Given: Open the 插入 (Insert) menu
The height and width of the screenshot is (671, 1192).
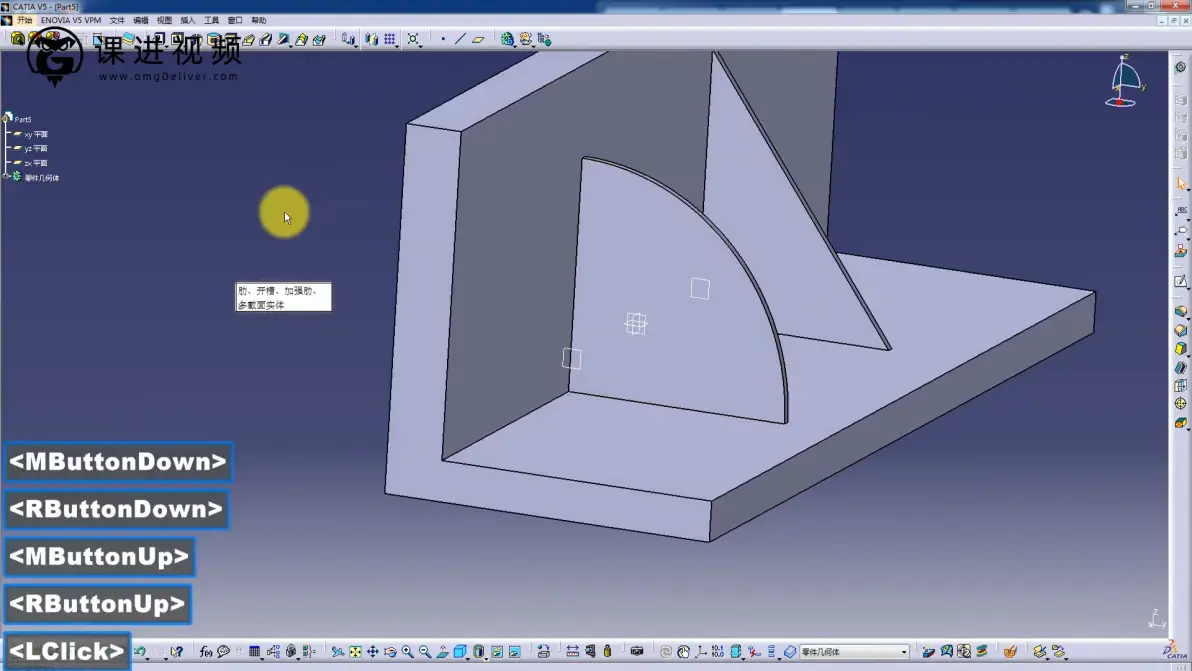Looking at the screenshot, I should [x=188, y=21].
